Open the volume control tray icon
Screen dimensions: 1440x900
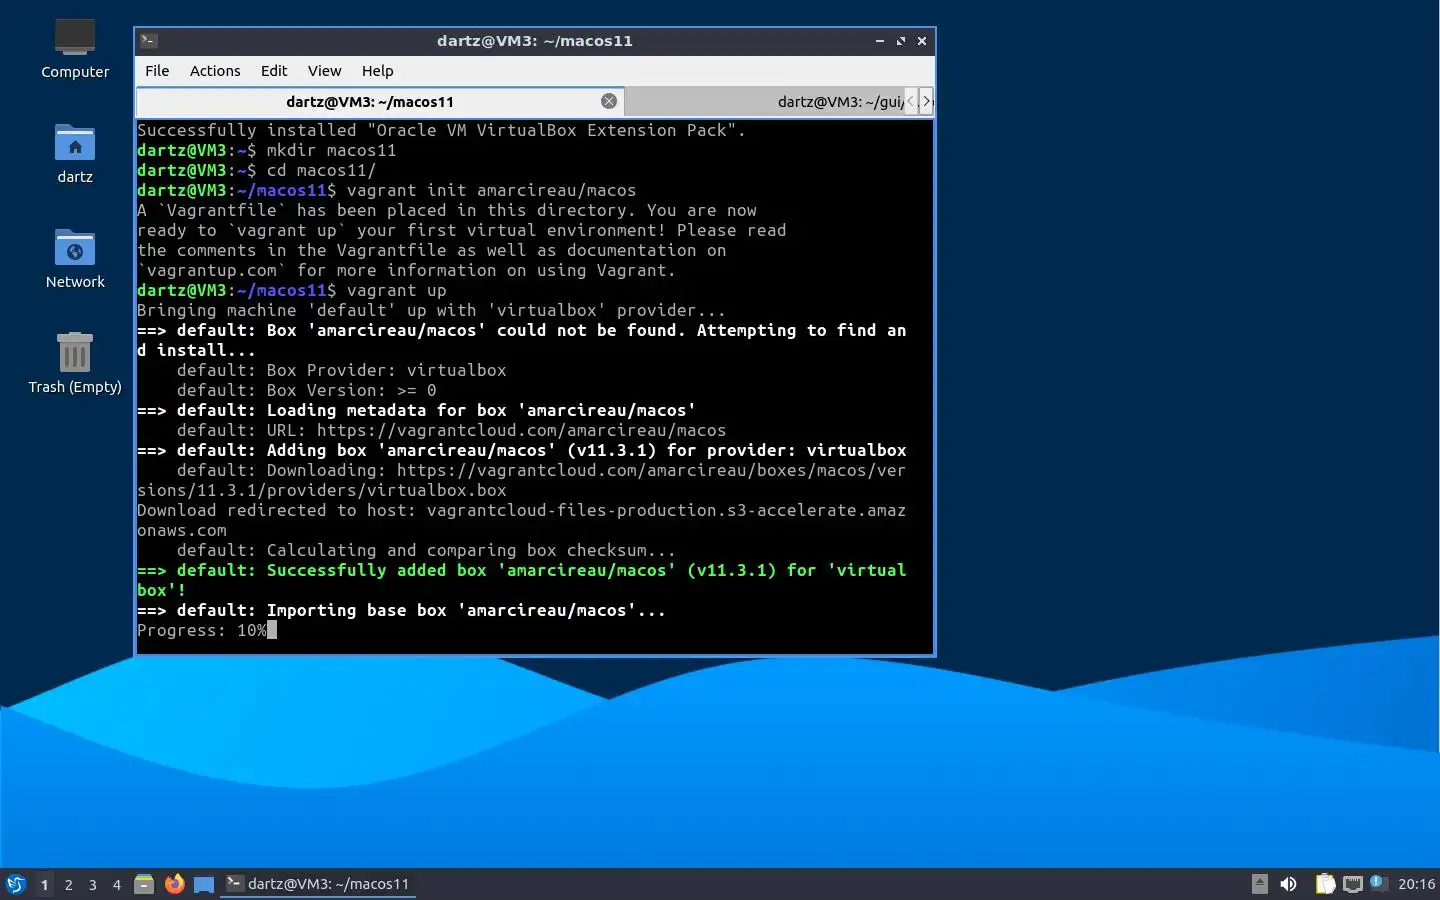pos(1288,884)
